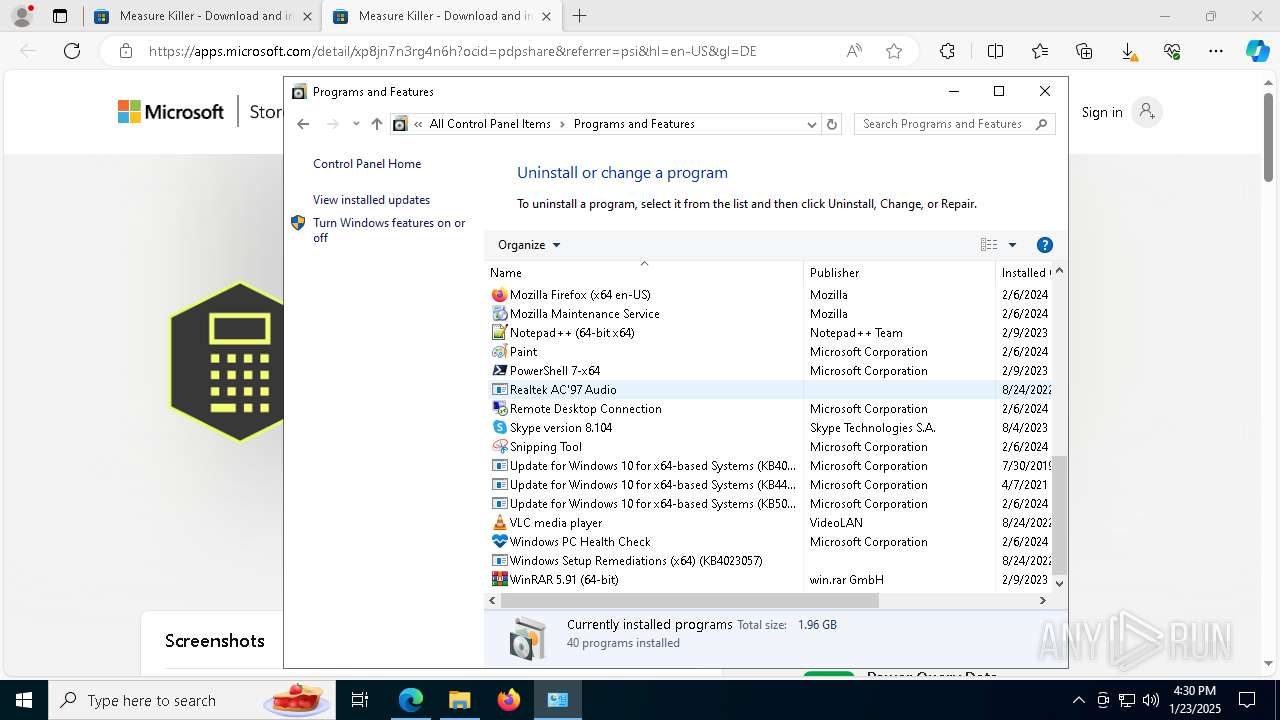The height and width of the screenshot is (720, 1280).
Task: Click the WinRAR 5.91 icon
Action: coord(500,580)
